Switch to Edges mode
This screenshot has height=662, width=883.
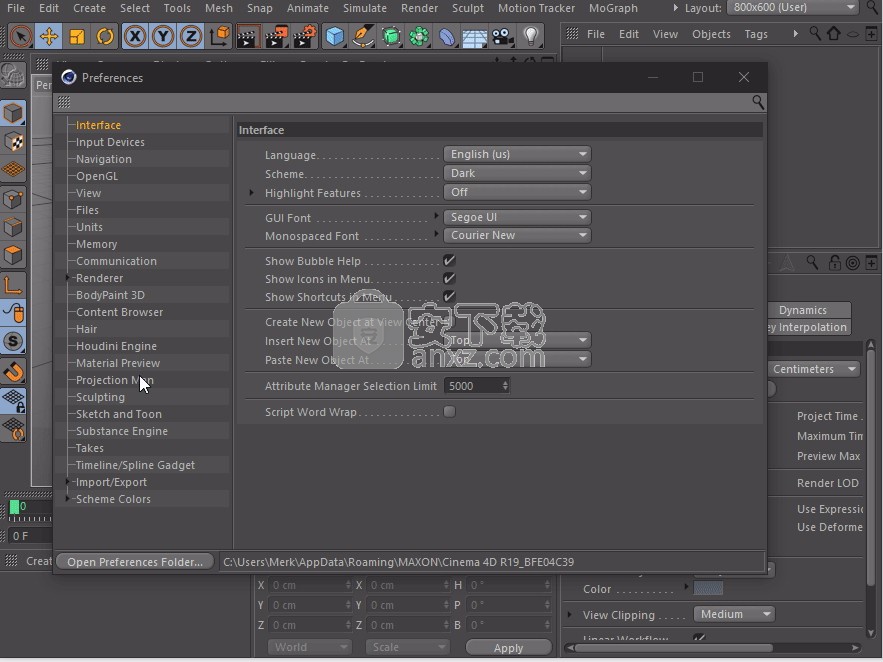point(14,227)
